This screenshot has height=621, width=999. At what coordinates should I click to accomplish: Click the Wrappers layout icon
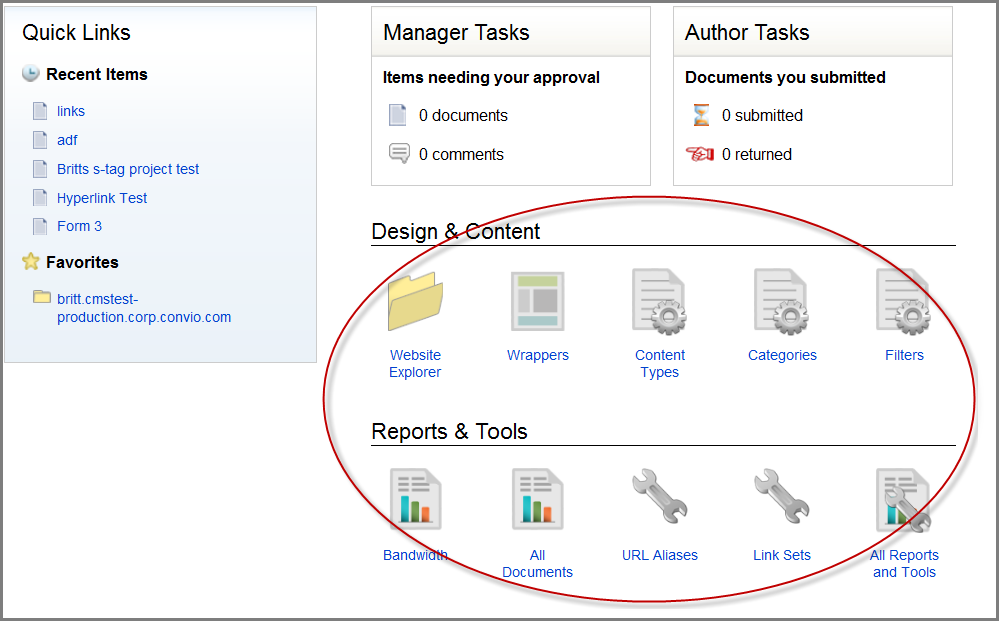tap(538, 301)
